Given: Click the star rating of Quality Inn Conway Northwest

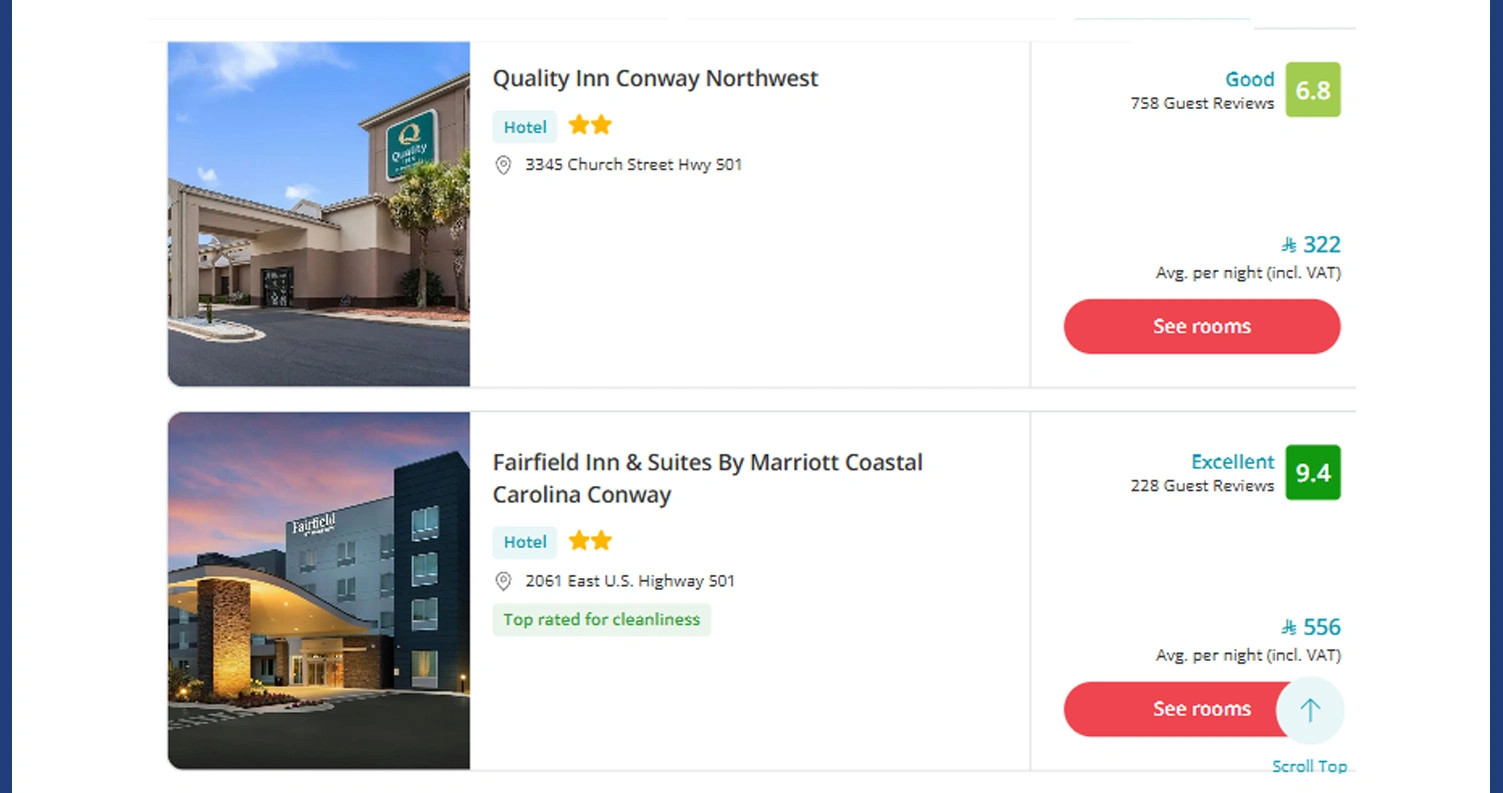Looking at the screenshot, I should pyautogui.click(x=590, y=125).
